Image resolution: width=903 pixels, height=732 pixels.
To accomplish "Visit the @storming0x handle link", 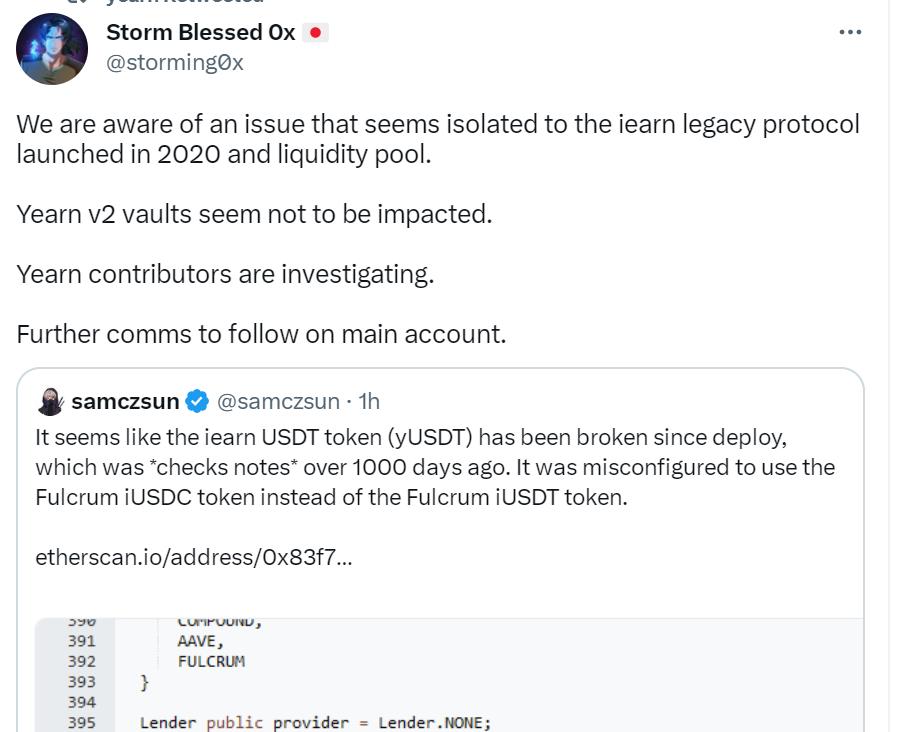I will coord(174,63).
